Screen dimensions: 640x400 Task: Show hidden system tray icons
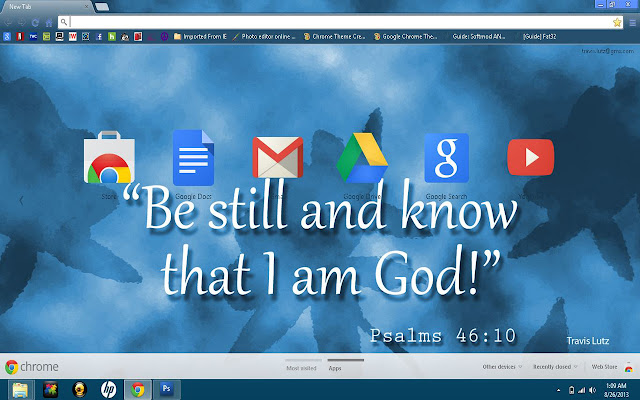(558, 391)
